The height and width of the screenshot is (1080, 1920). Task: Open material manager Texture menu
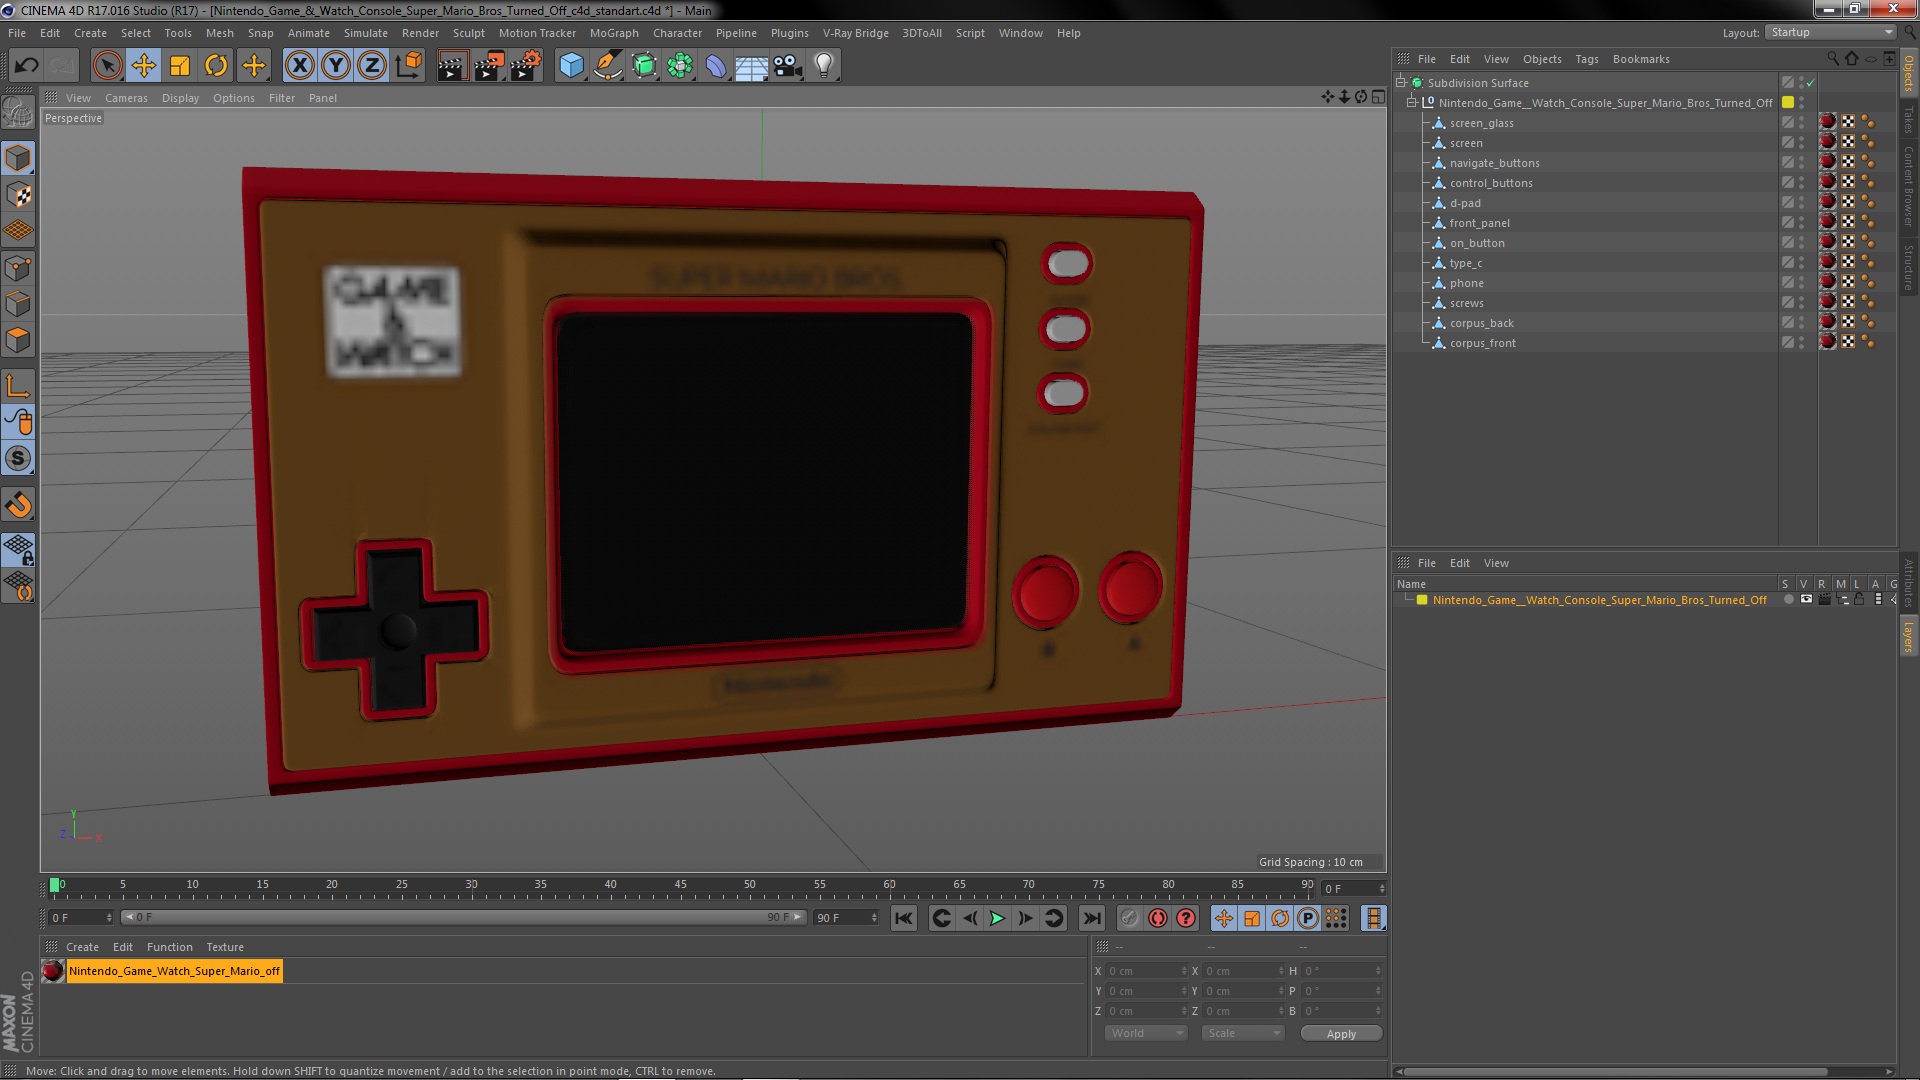point(225,947)
